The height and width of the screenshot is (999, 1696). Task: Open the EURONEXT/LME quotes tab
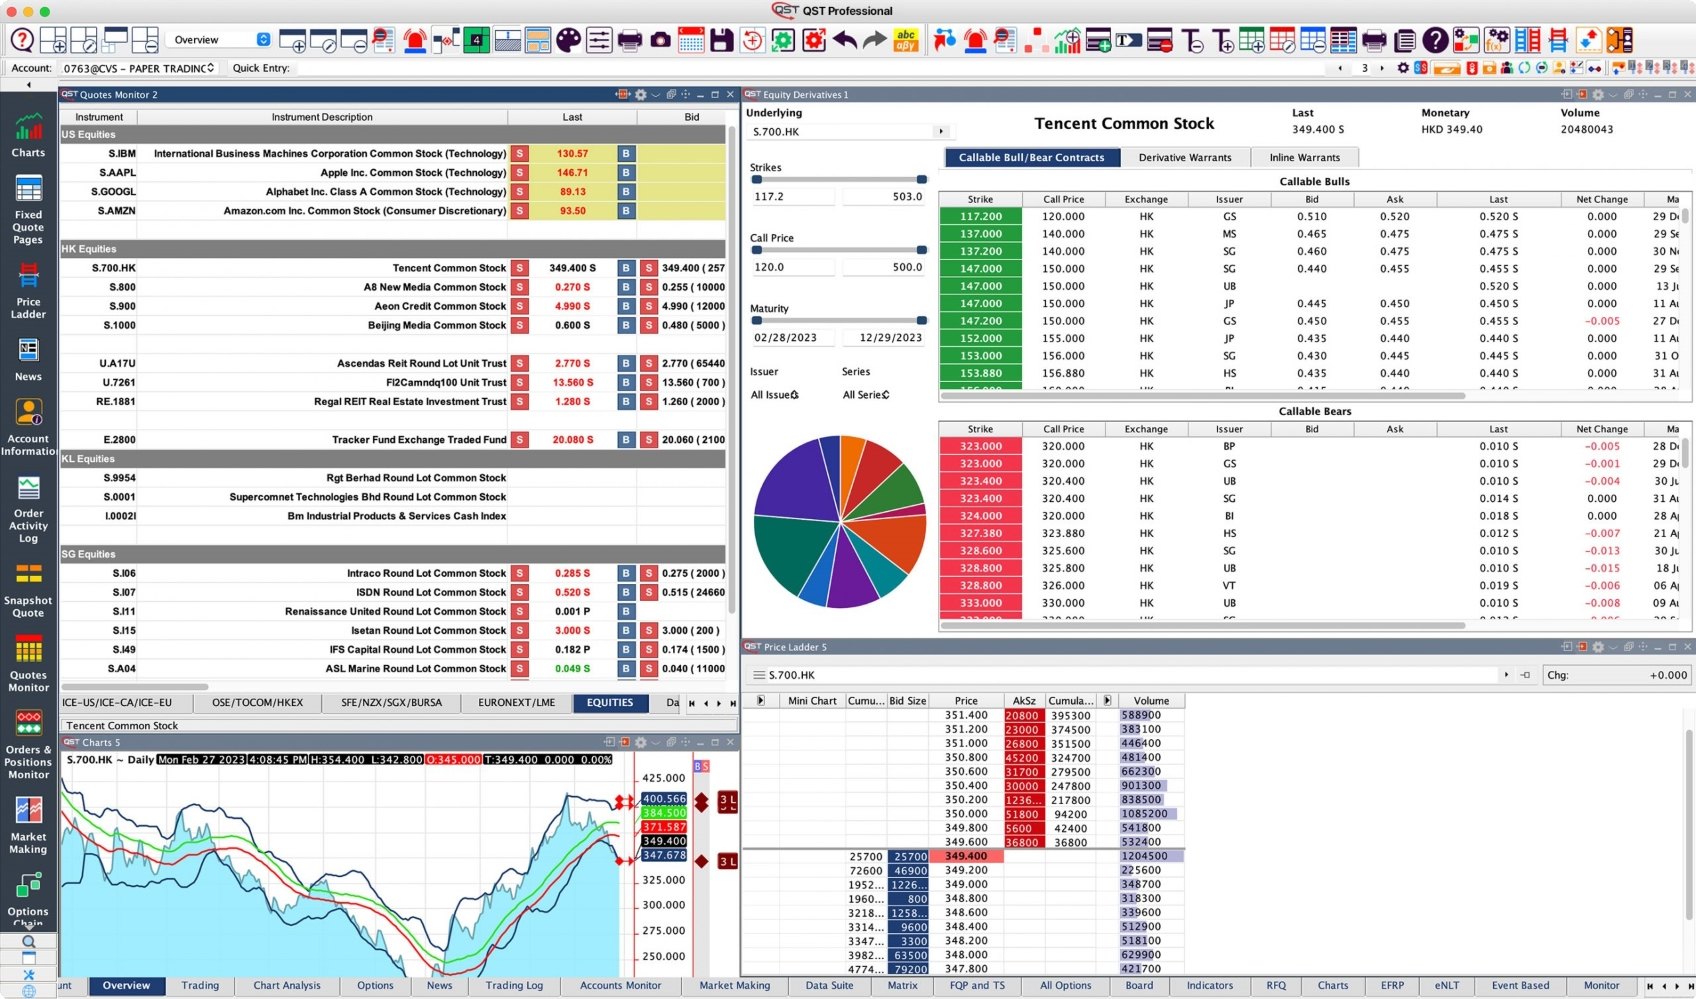click(516, 703)
